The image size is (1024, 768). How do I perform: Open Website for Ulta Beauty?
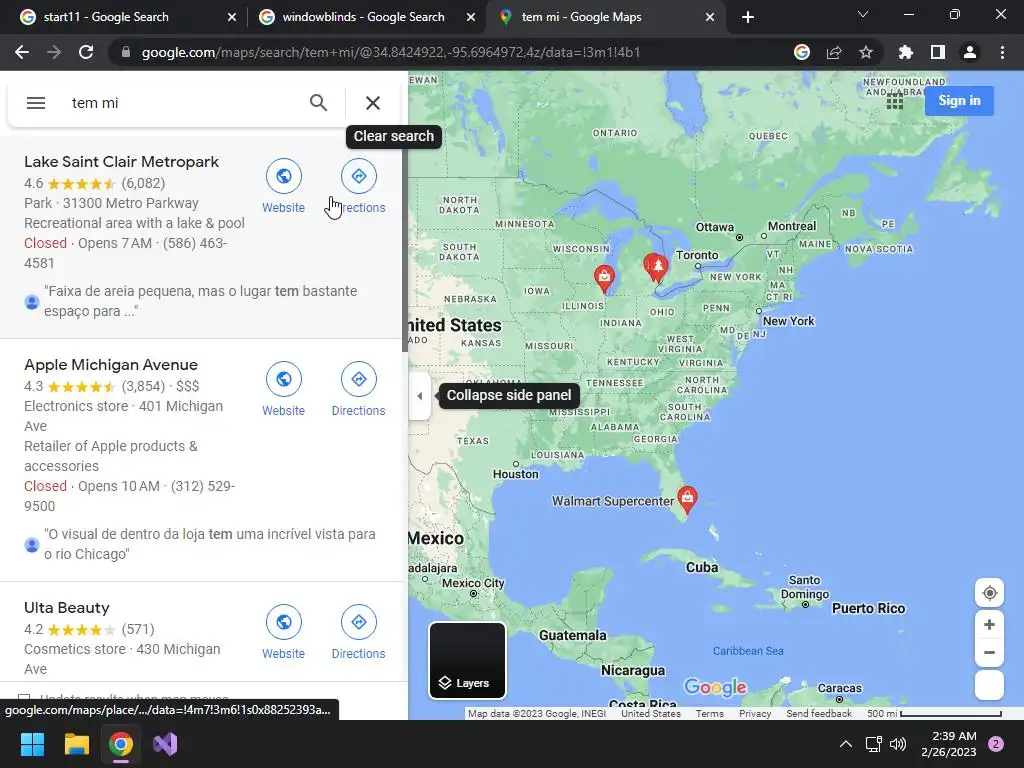pyautogui.click(x=283, y=632)
